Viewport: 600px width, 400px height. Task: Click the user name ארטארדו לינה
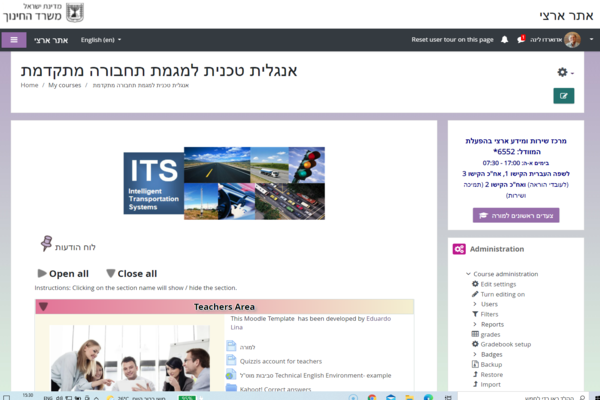(x=546, y=40)
